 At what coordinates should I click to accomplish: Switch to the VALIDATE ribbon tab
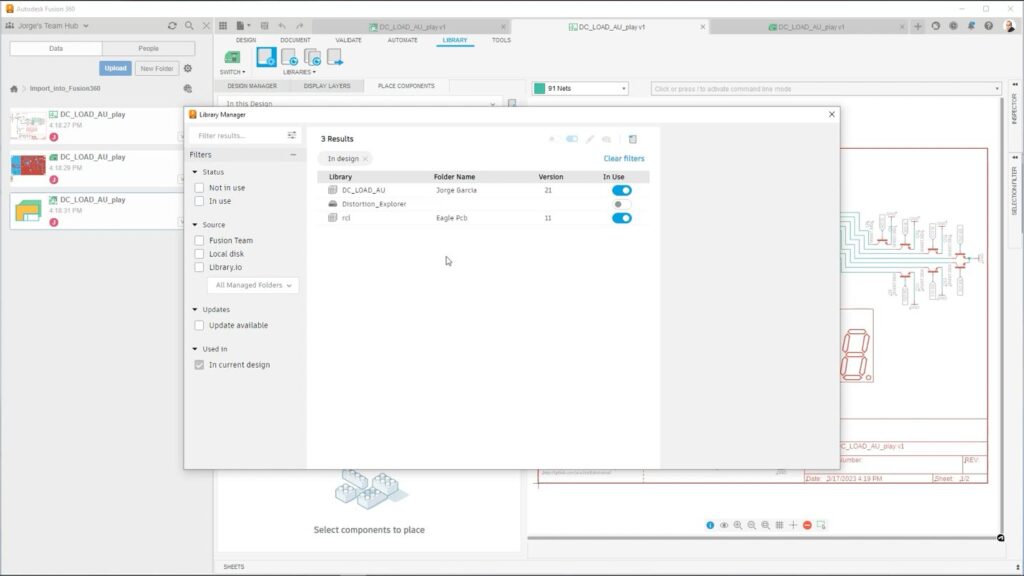pos(348,40)
